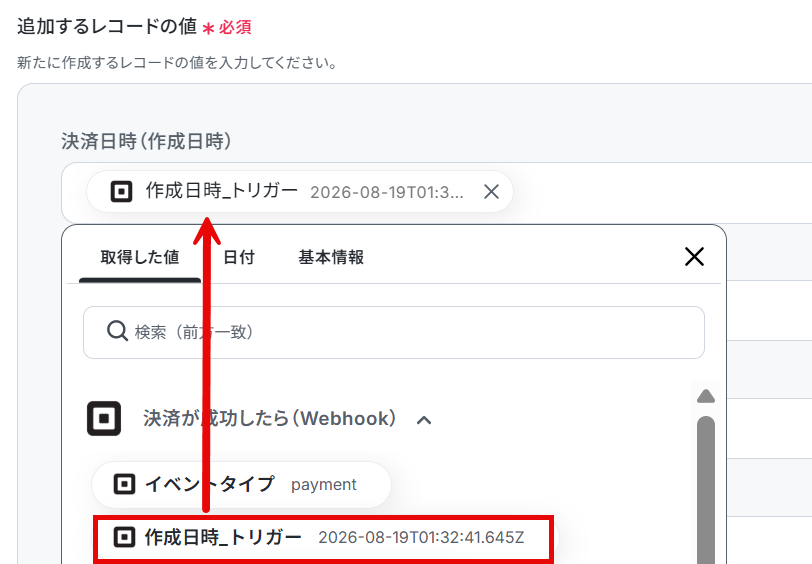Viewport: 812px width, 564px height.
Task: Collapse the 決済が成功したら(Webhook) section chevron
Action: 424,420
